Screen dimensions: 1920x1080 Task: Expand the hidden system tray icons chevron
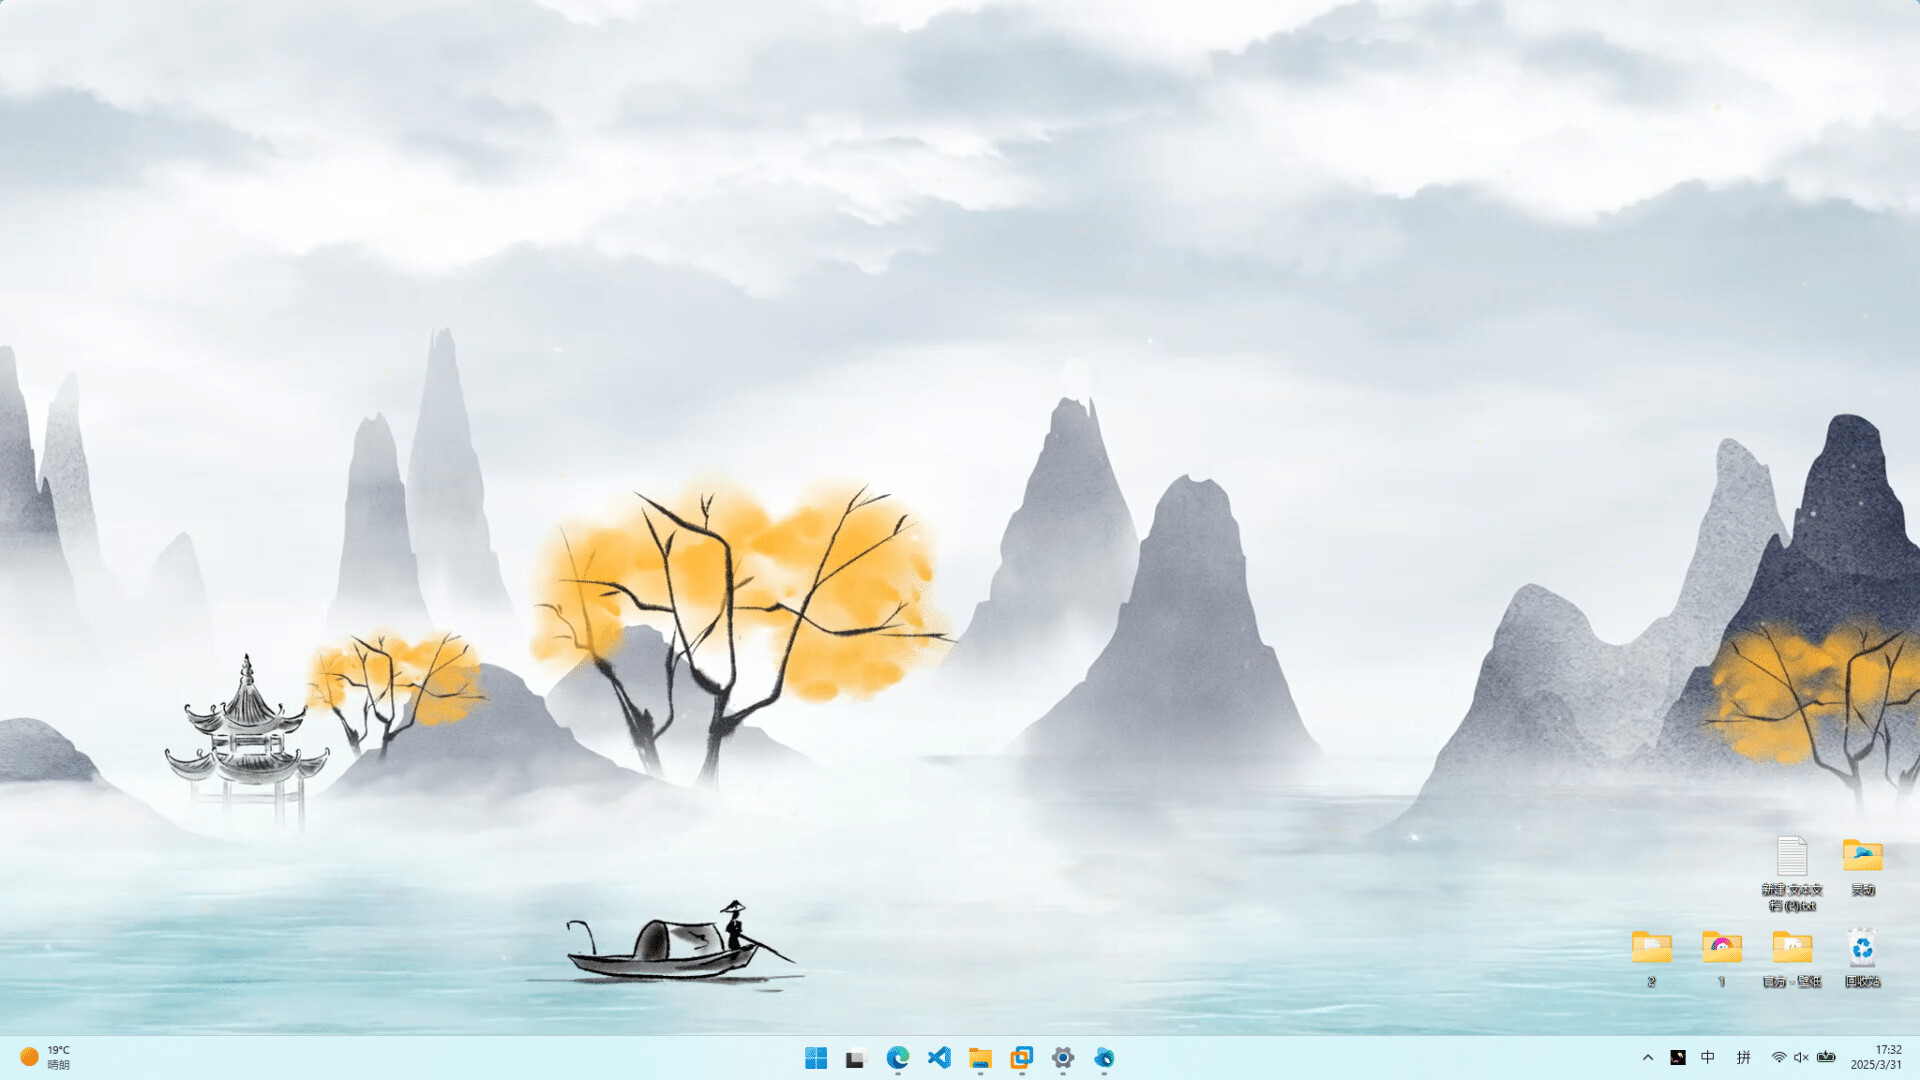[1648, 1058]
